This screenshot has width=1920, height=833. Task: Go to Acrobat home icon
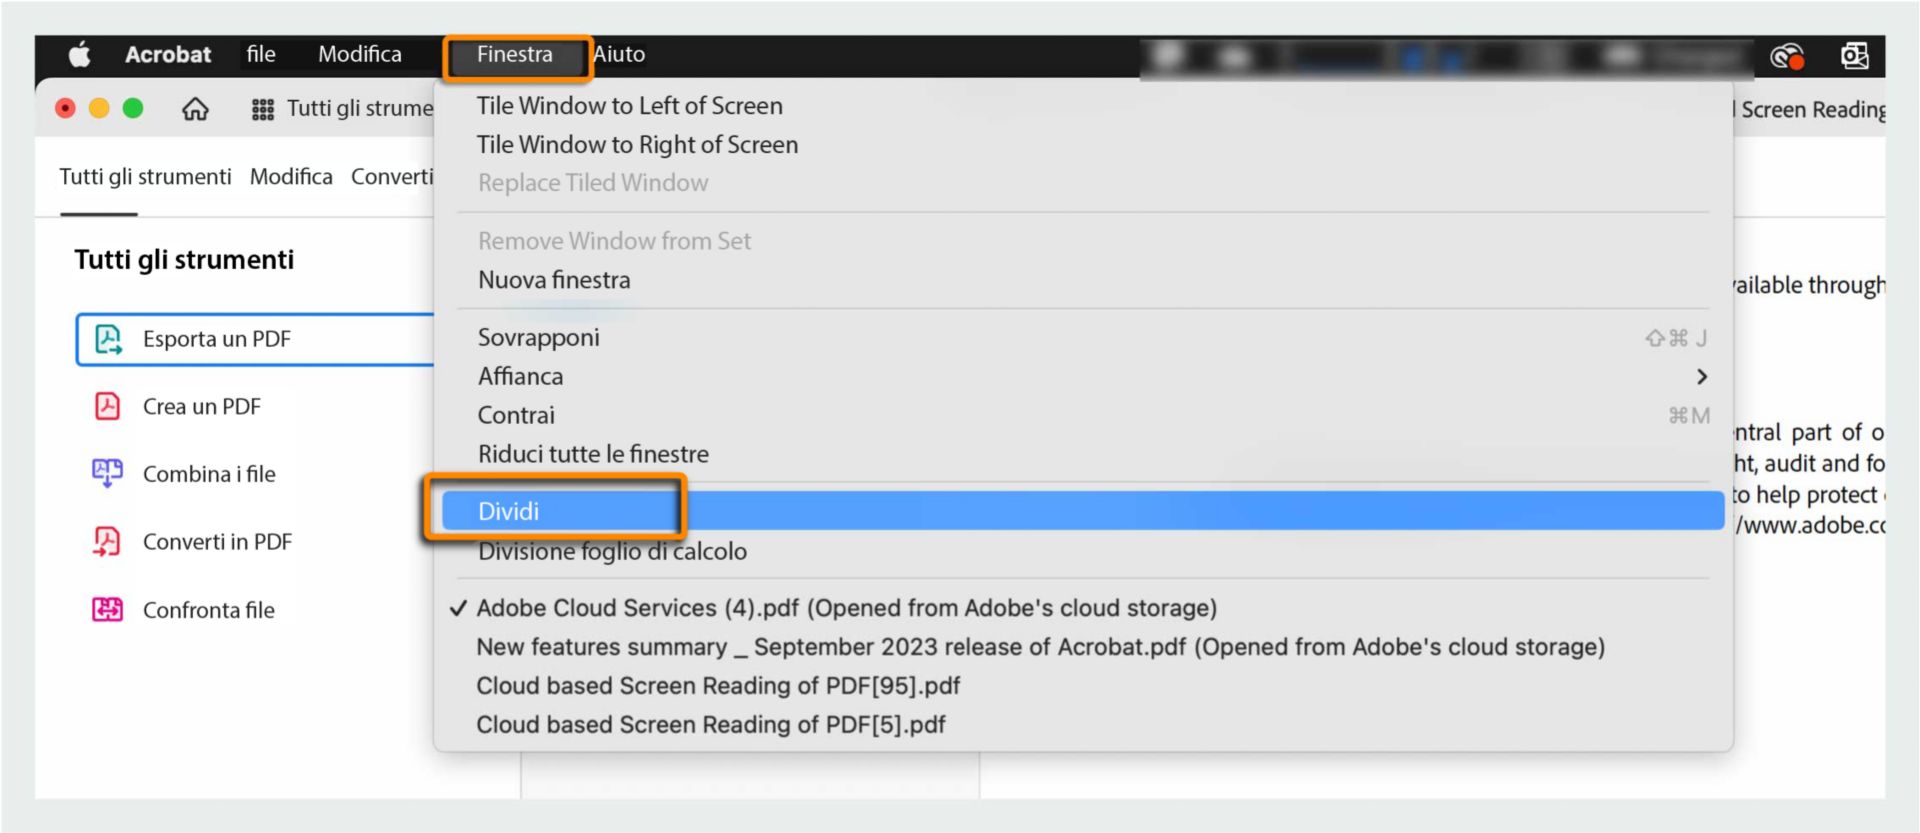[196, 109]
